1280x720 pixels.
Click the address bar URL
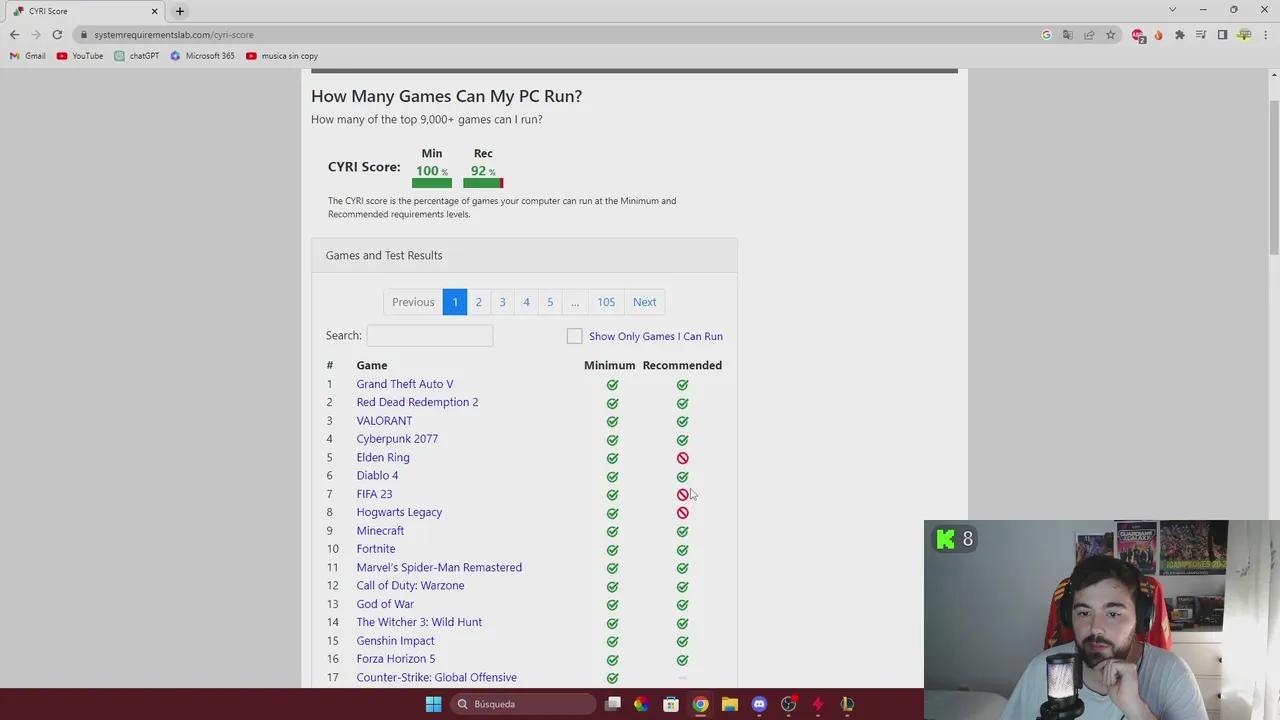click(174, 35)
